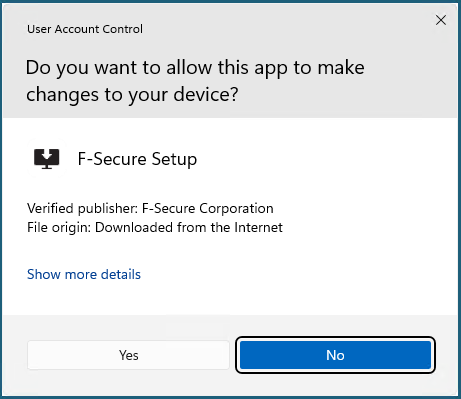Click the word 'Internet' in file origin
The height and width of the screenshot is (399, 461).
pyautogui.click(x=258, y=227)
